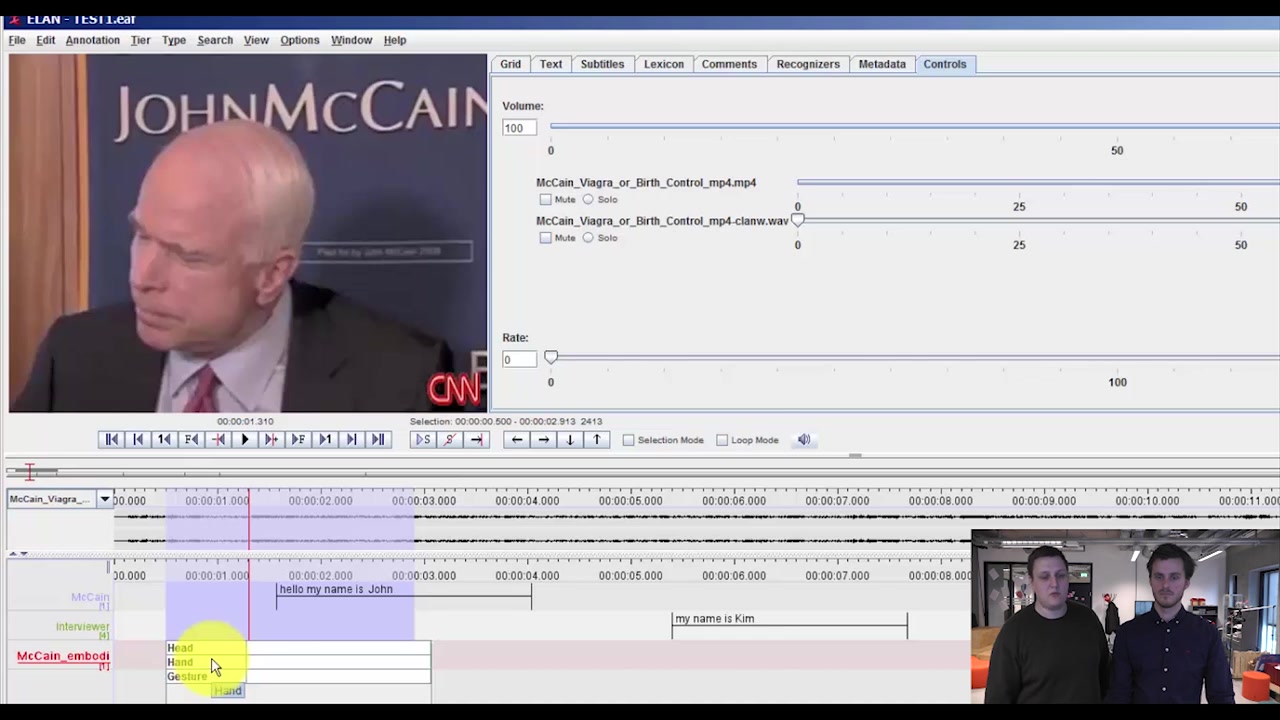The image size is (1280, 720).
Task: Step one second back button
Action: pos(164,440)
